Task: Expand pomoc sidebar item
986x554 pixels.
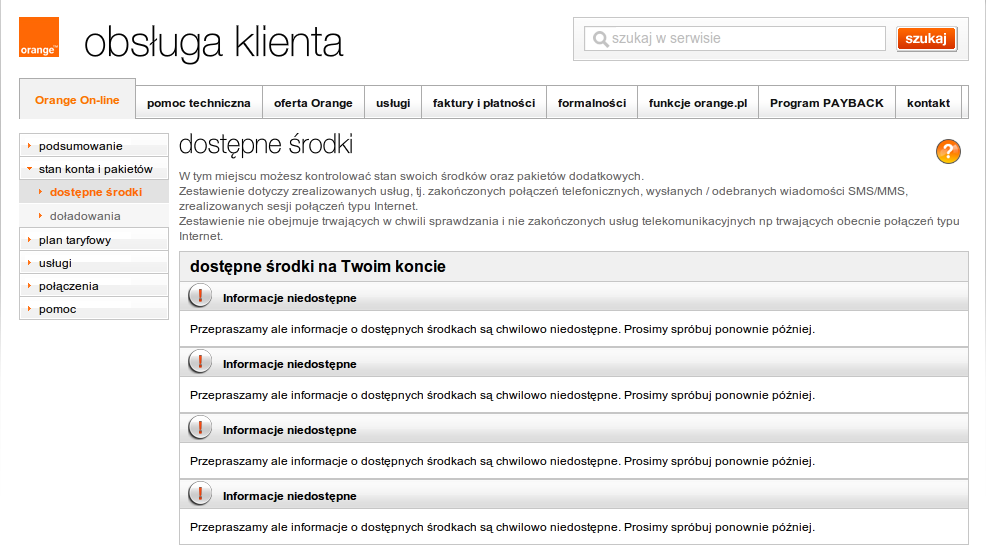Action: click(x=94, y=309)
